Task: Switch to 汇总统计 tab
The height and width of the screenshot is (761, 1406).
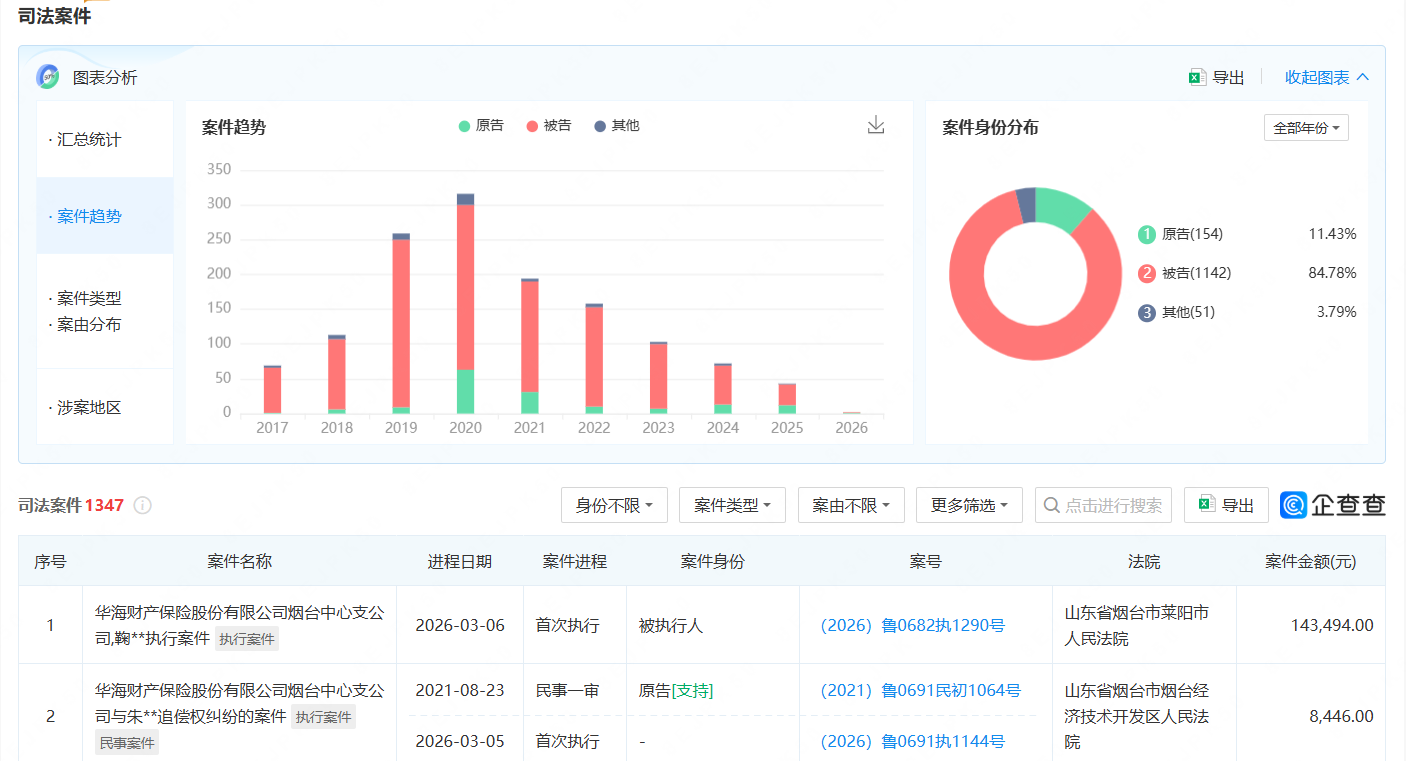Action: pyautogui.click(x=89, y=140)
